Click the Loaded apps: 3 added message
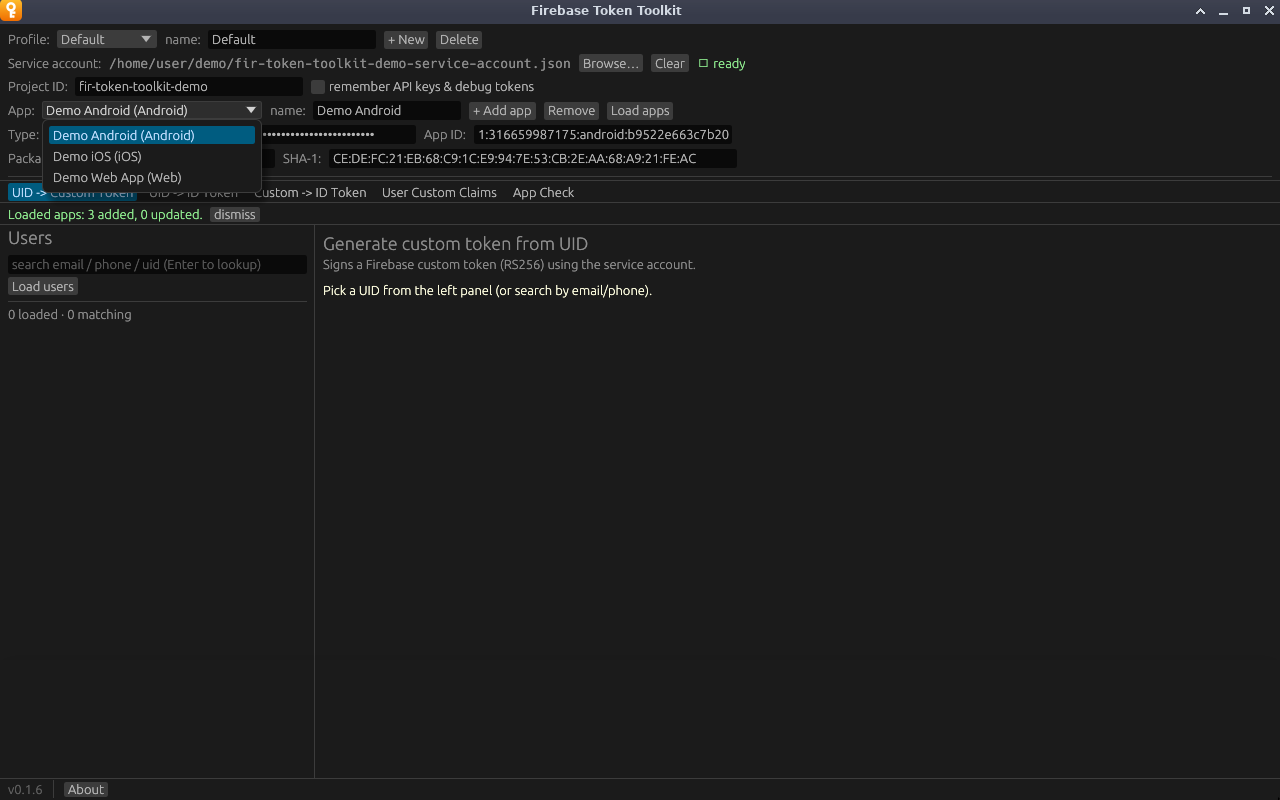This screenshot has width=1280, height=800. (105, 215)
